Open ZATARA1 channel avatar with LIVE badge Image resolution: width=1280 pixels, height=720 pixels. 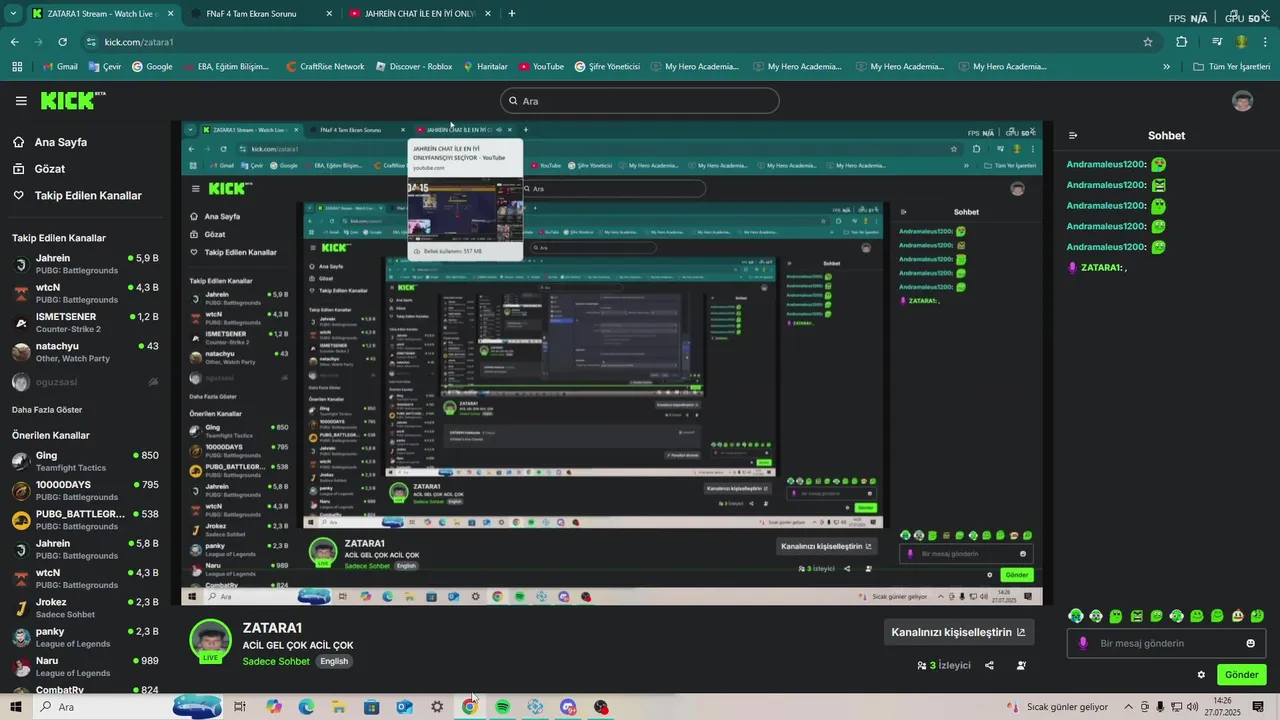point(211,642)
